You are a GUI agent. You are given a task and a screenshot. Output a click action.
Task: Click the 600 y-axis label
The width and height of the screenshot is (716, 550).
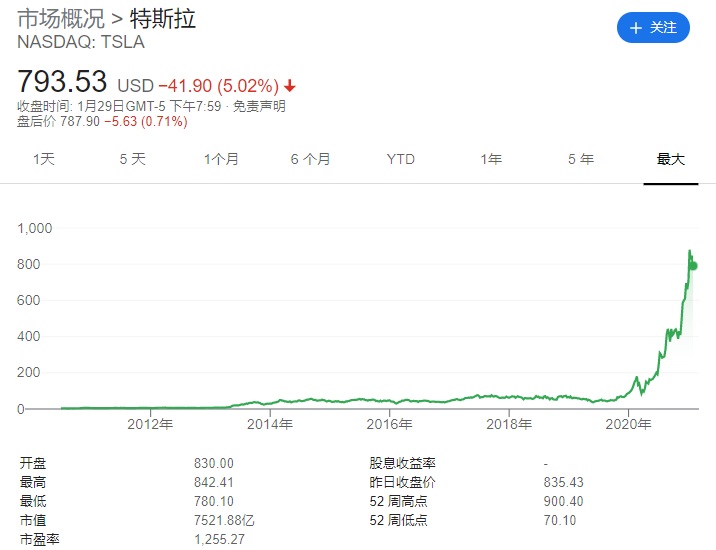[x=29, y=300]
